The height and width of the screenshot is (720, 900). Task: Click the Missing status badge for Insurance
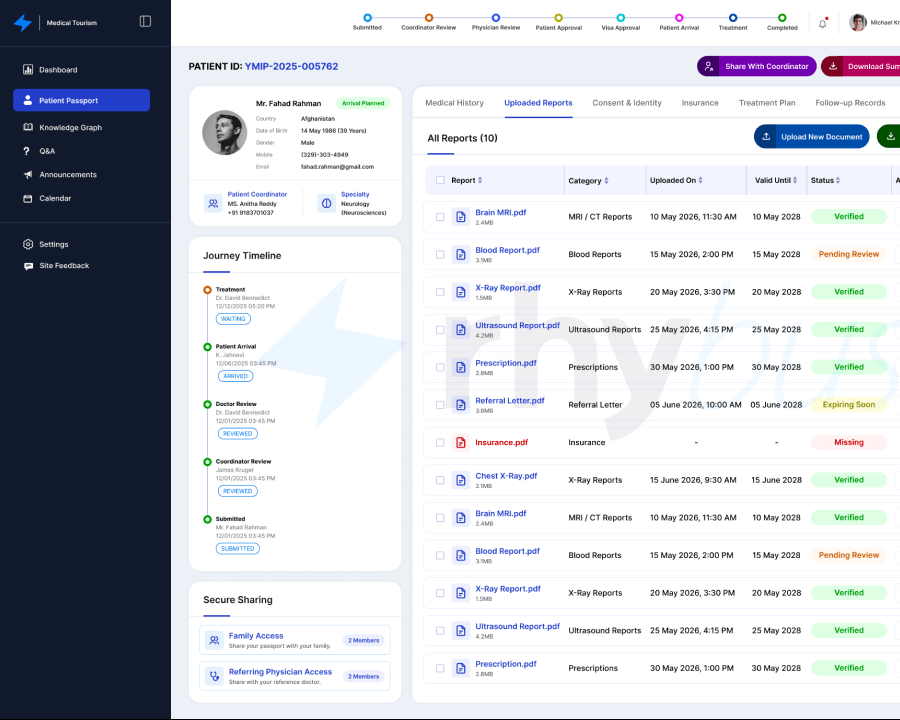point(848,442)
